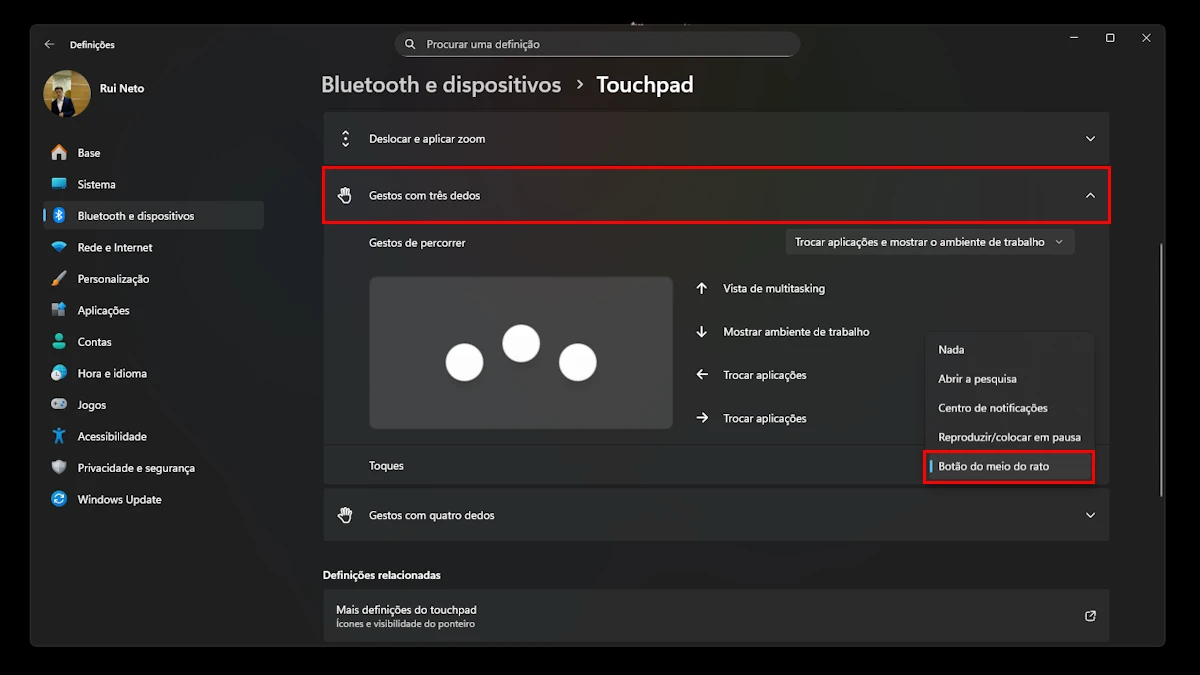Click the back arrow in title bar
The width and height of the screenshot is (1200, 675).
[49, 44]
